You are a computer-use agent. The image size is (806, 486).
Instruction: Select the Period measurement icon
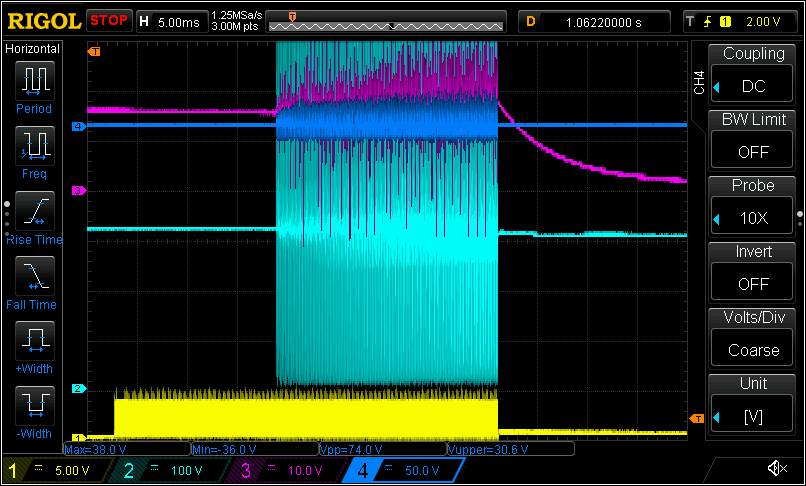(x=35, y=82)
